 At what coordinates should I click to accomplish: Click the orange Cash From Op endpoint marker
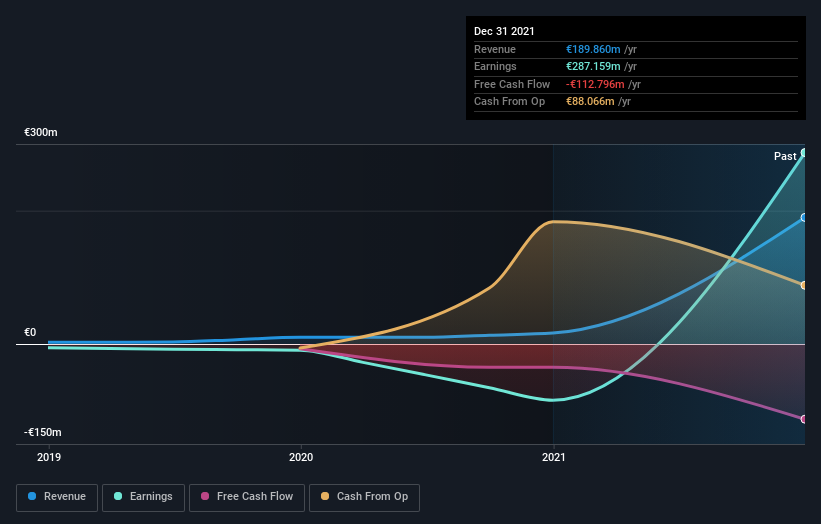(804, 285)
